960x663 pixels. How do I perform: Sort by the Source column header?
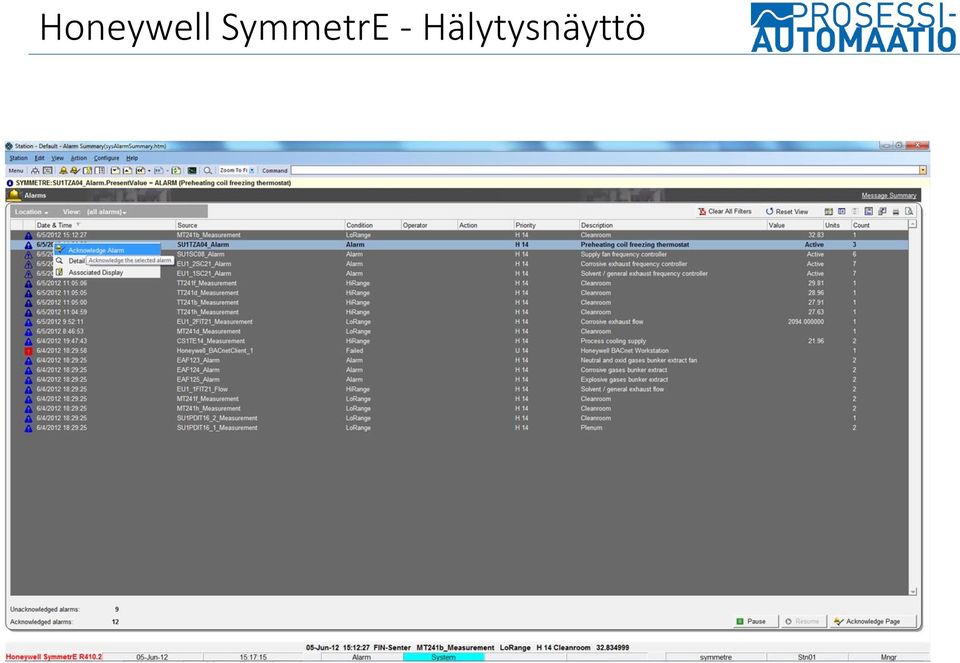point(260,225)
